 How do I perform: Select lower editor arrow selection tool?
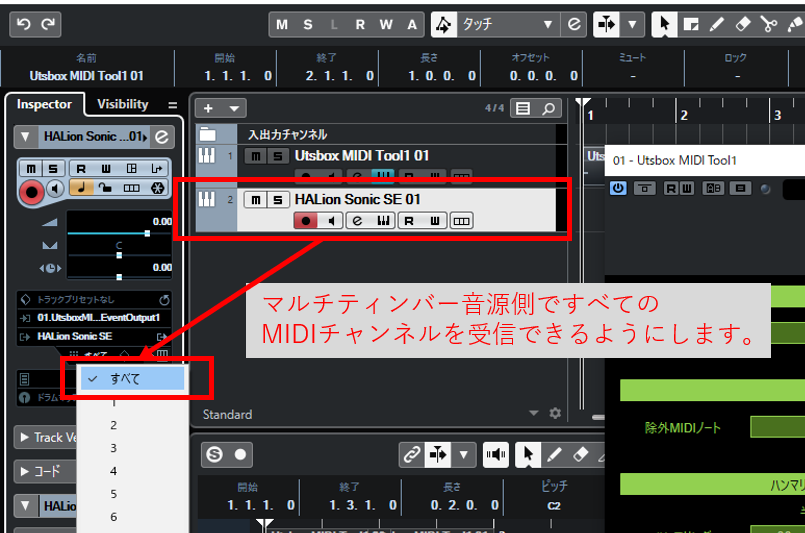click(x=528, y=454)
